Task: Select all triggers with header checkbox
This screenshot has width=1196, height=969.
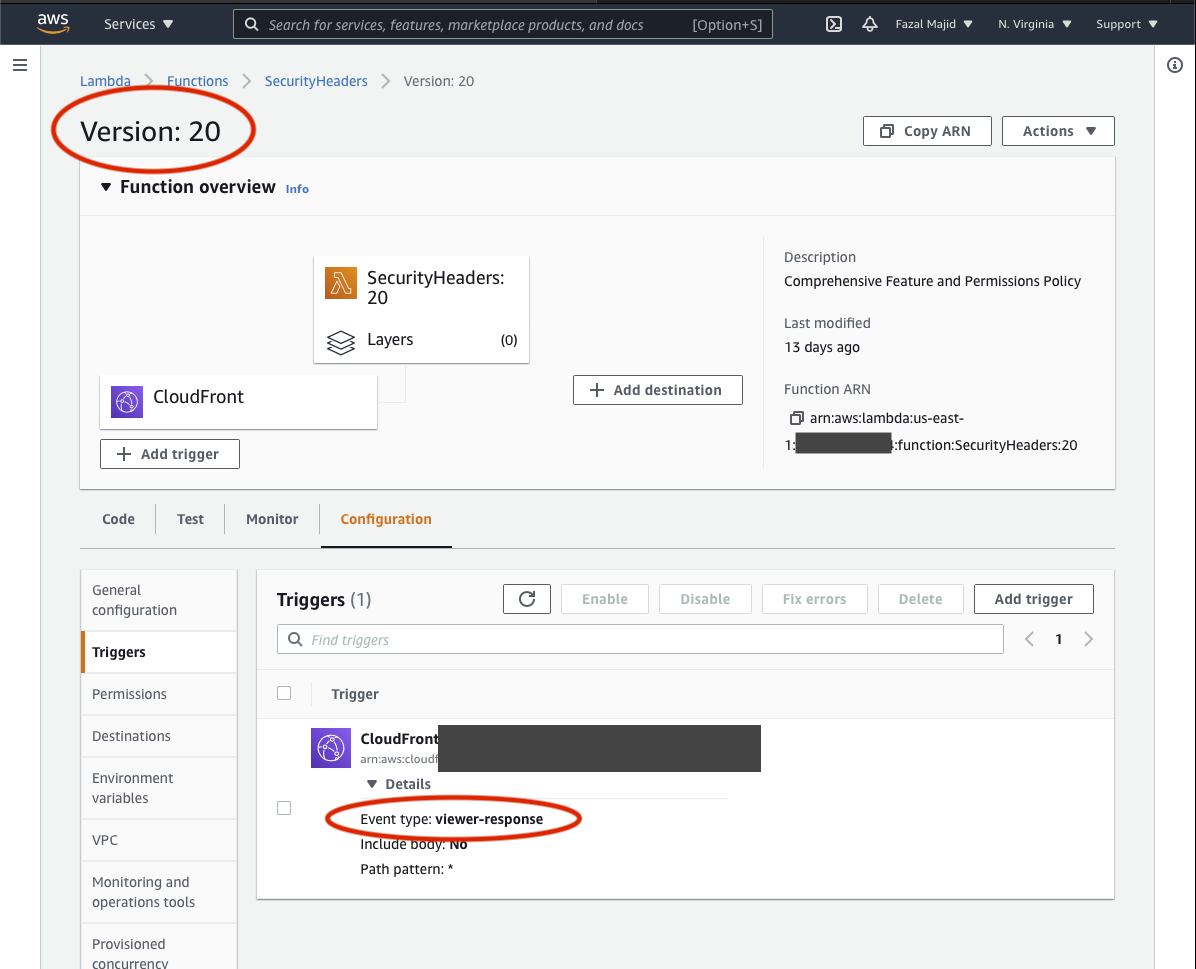Action: point(284,693)
